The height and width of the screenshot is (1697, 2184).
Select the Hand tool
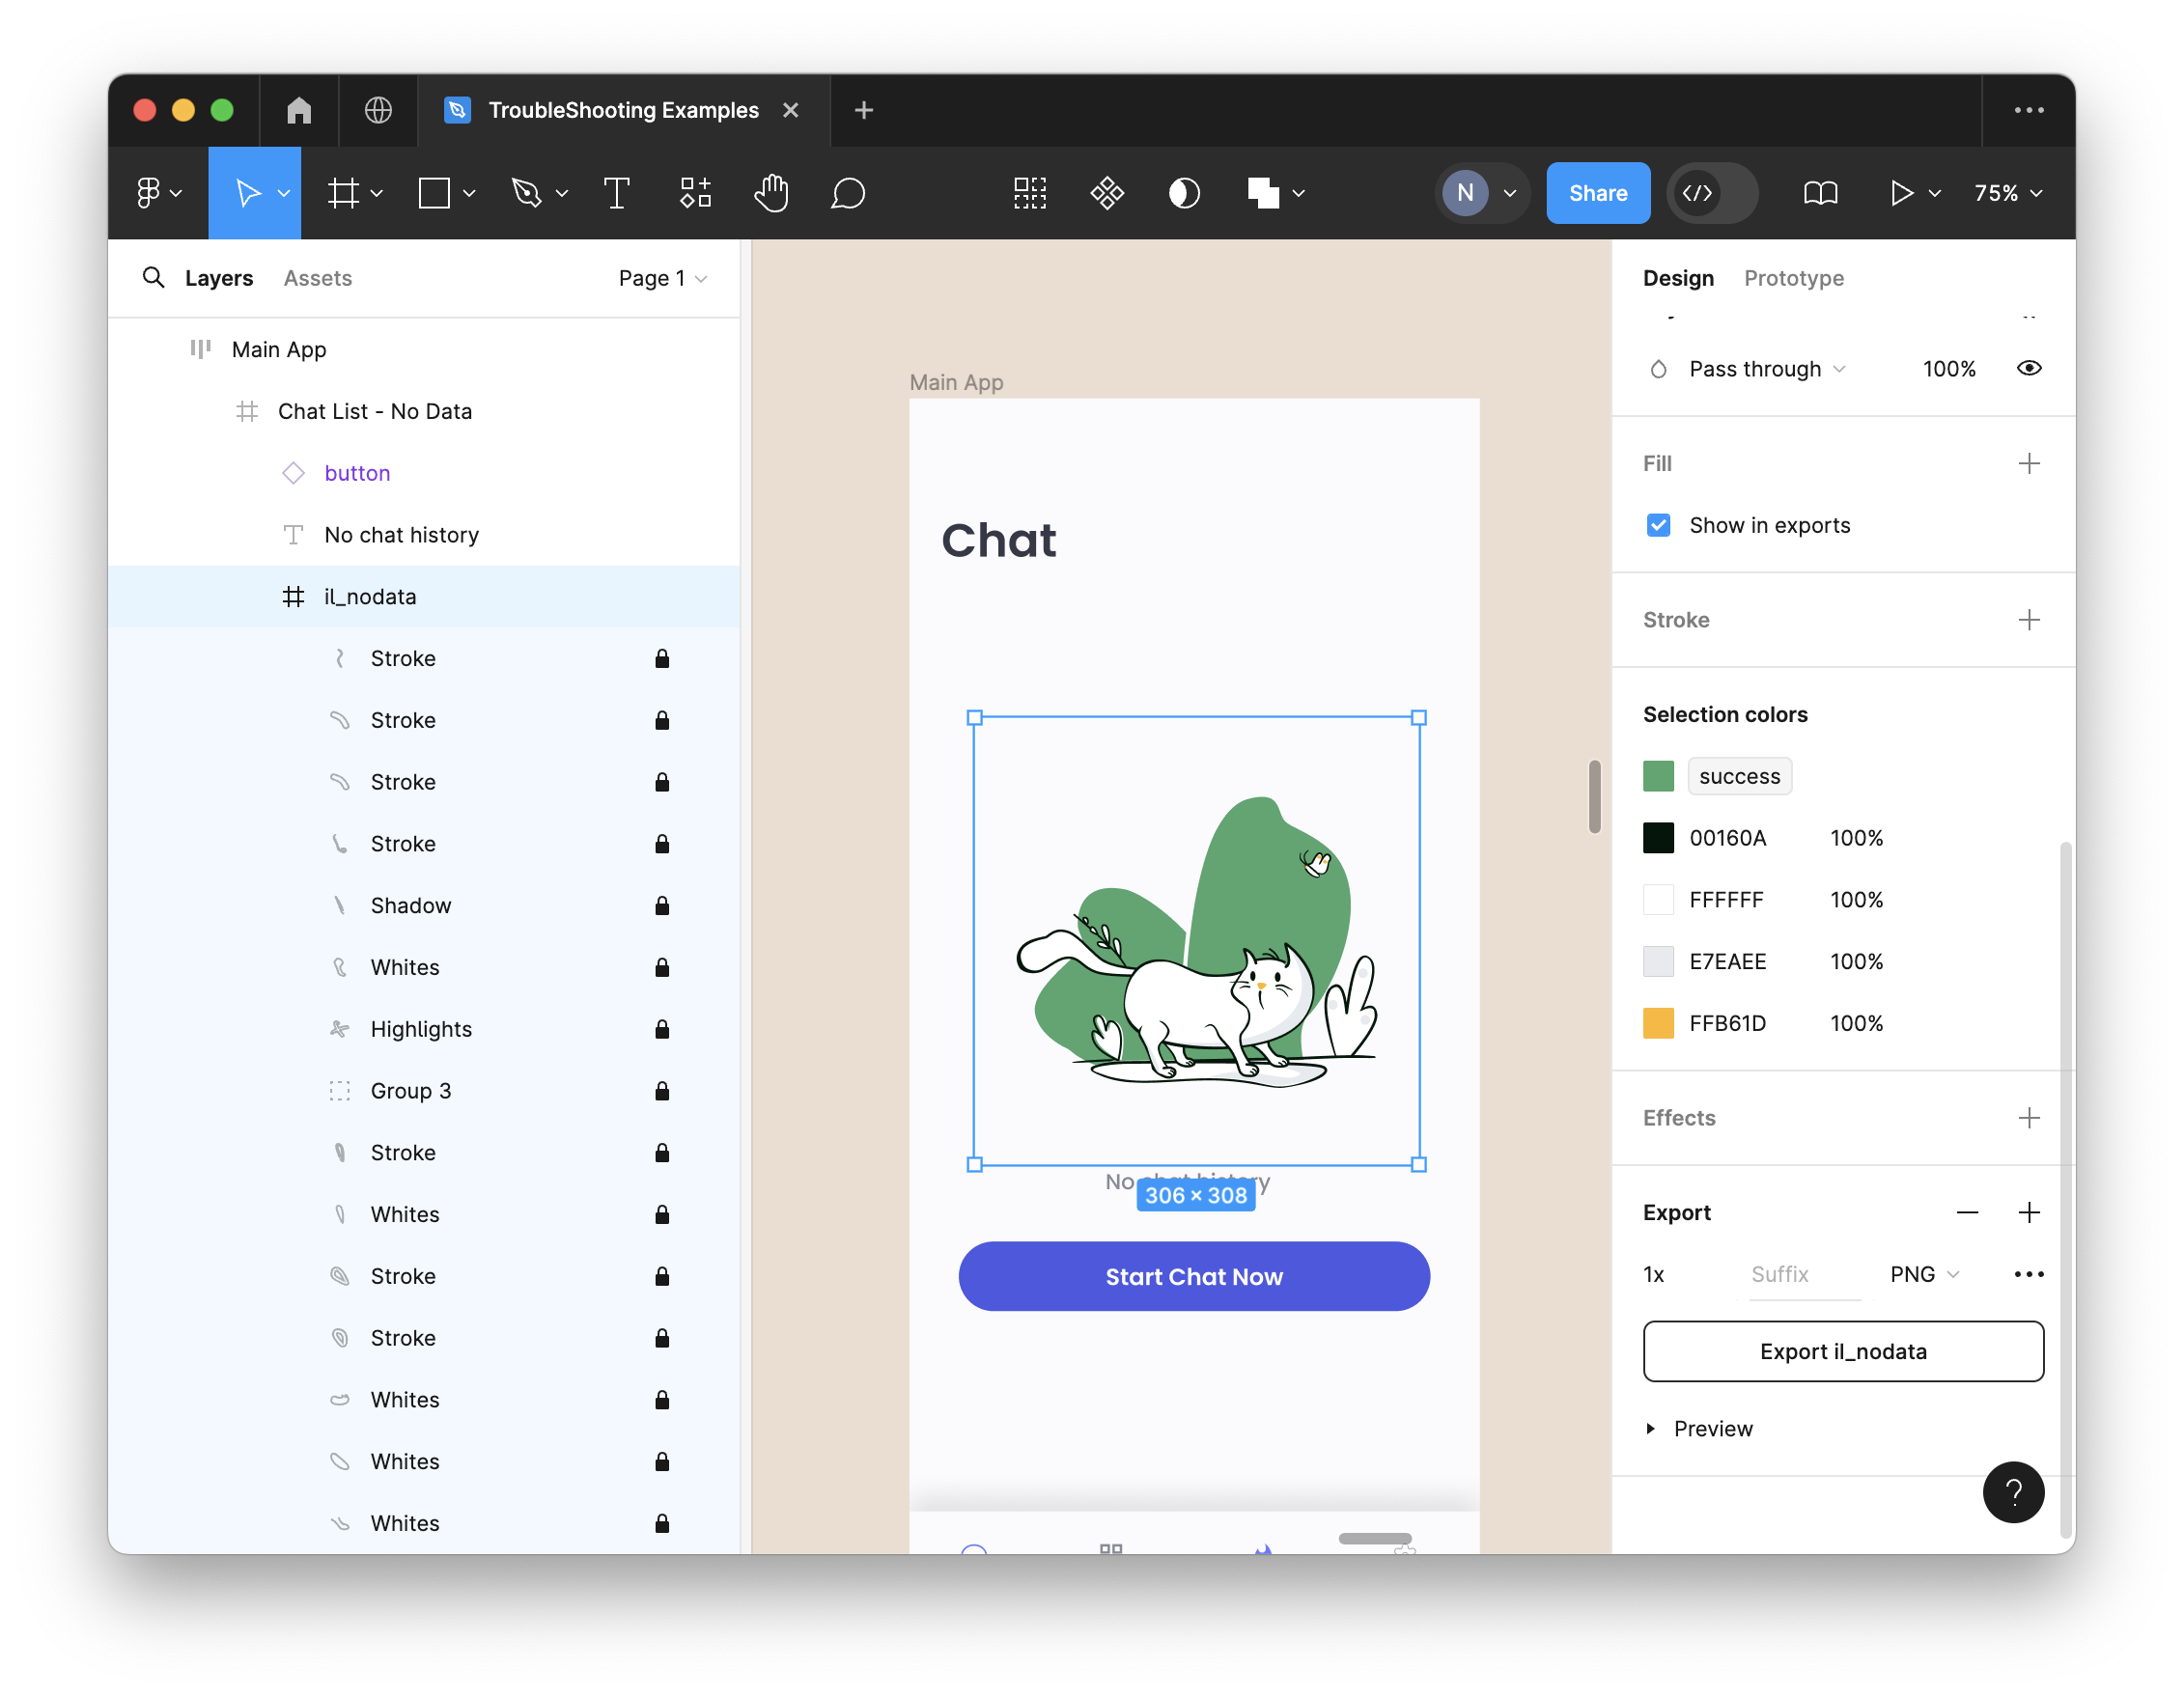point(771,193)
